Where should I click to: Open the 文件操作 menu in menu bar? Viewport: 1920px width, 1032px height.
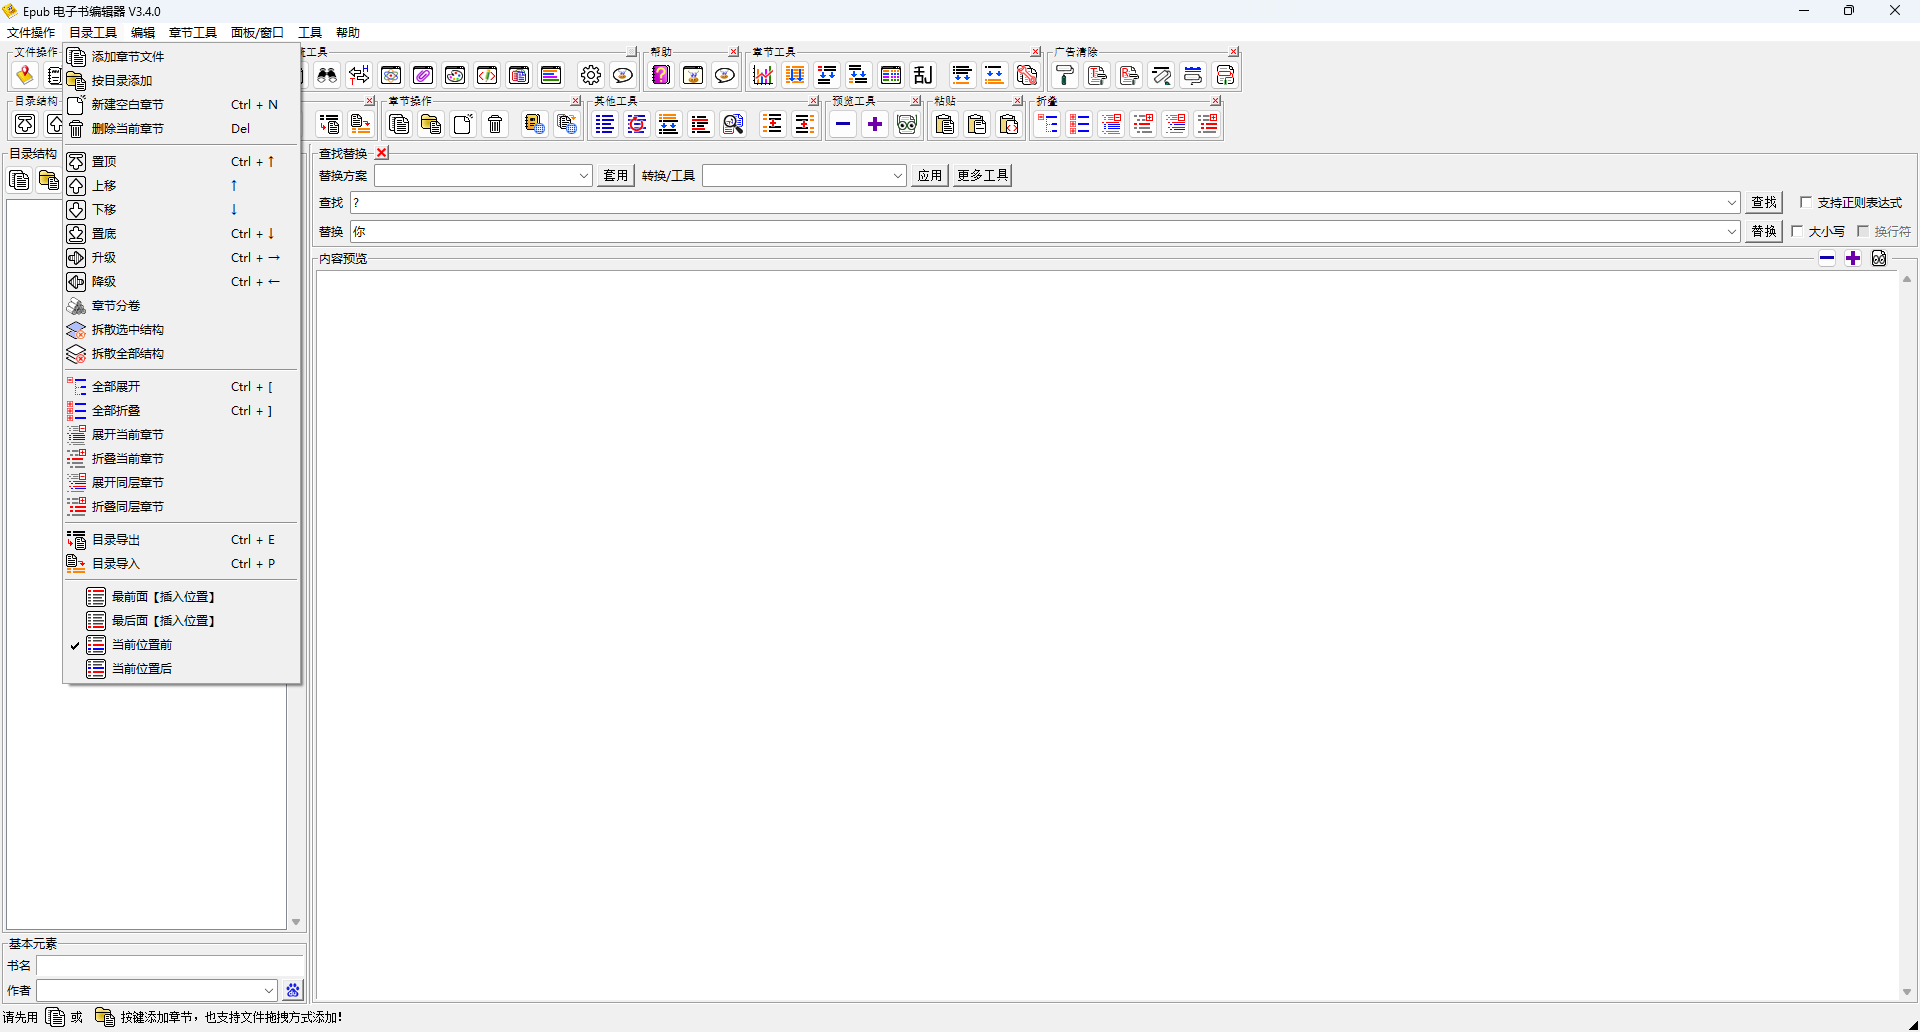pos(31,32)
